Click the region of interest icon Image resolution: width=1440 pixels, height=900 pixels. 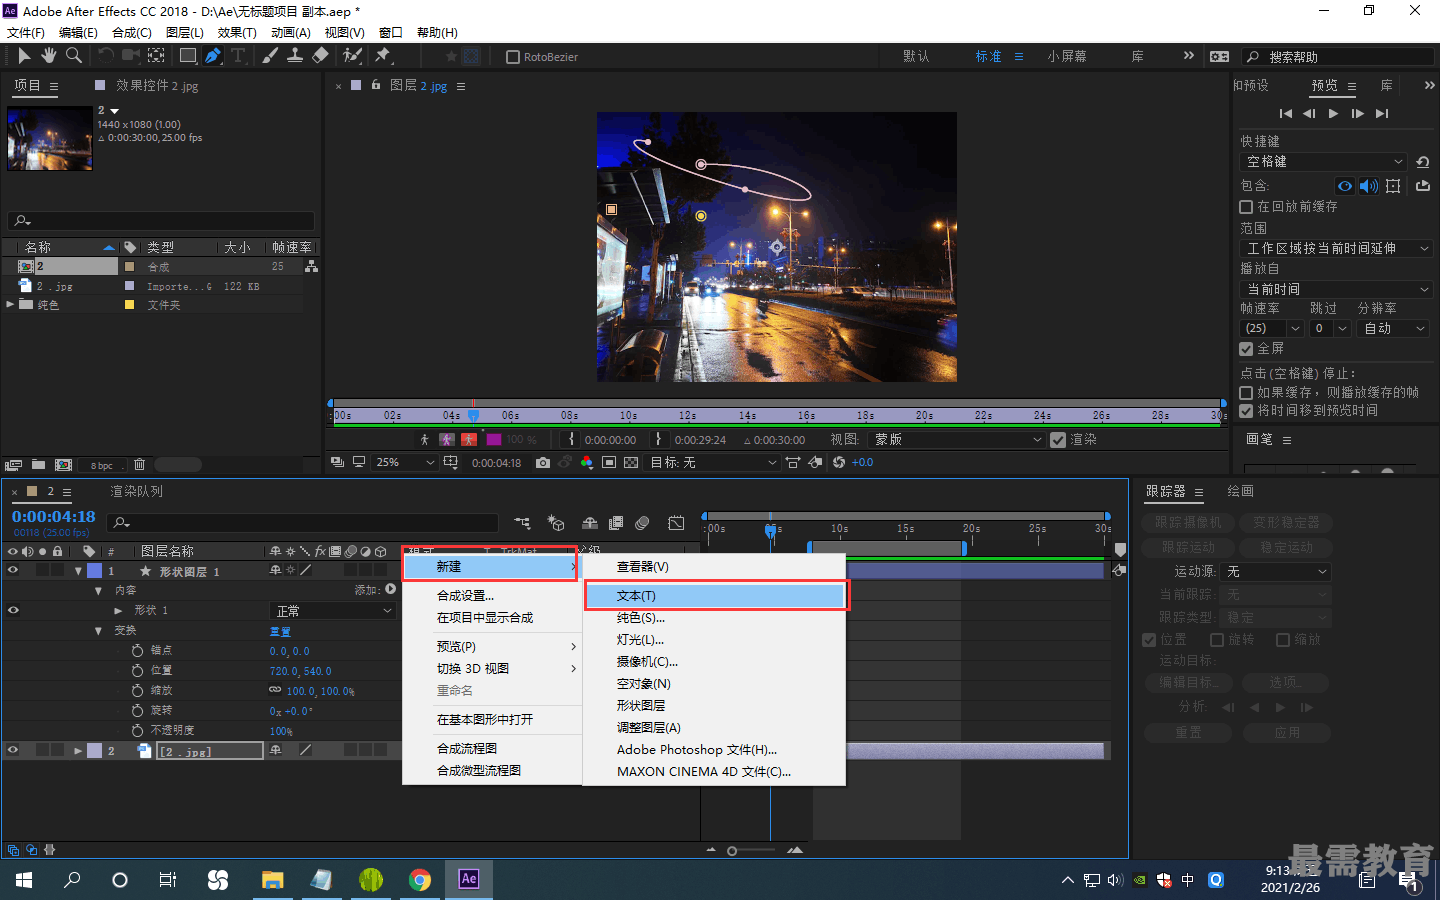pos(609,463)
